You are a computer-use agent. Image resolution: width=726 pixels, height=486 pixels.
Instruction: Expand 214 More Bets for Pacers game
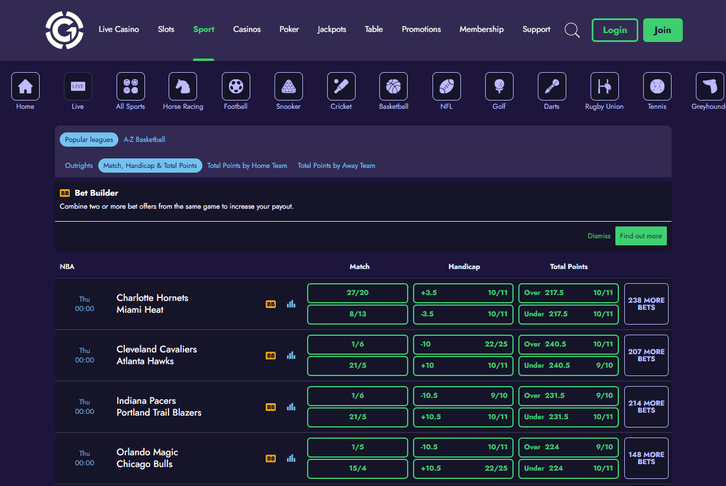click(x=646, y=406)
